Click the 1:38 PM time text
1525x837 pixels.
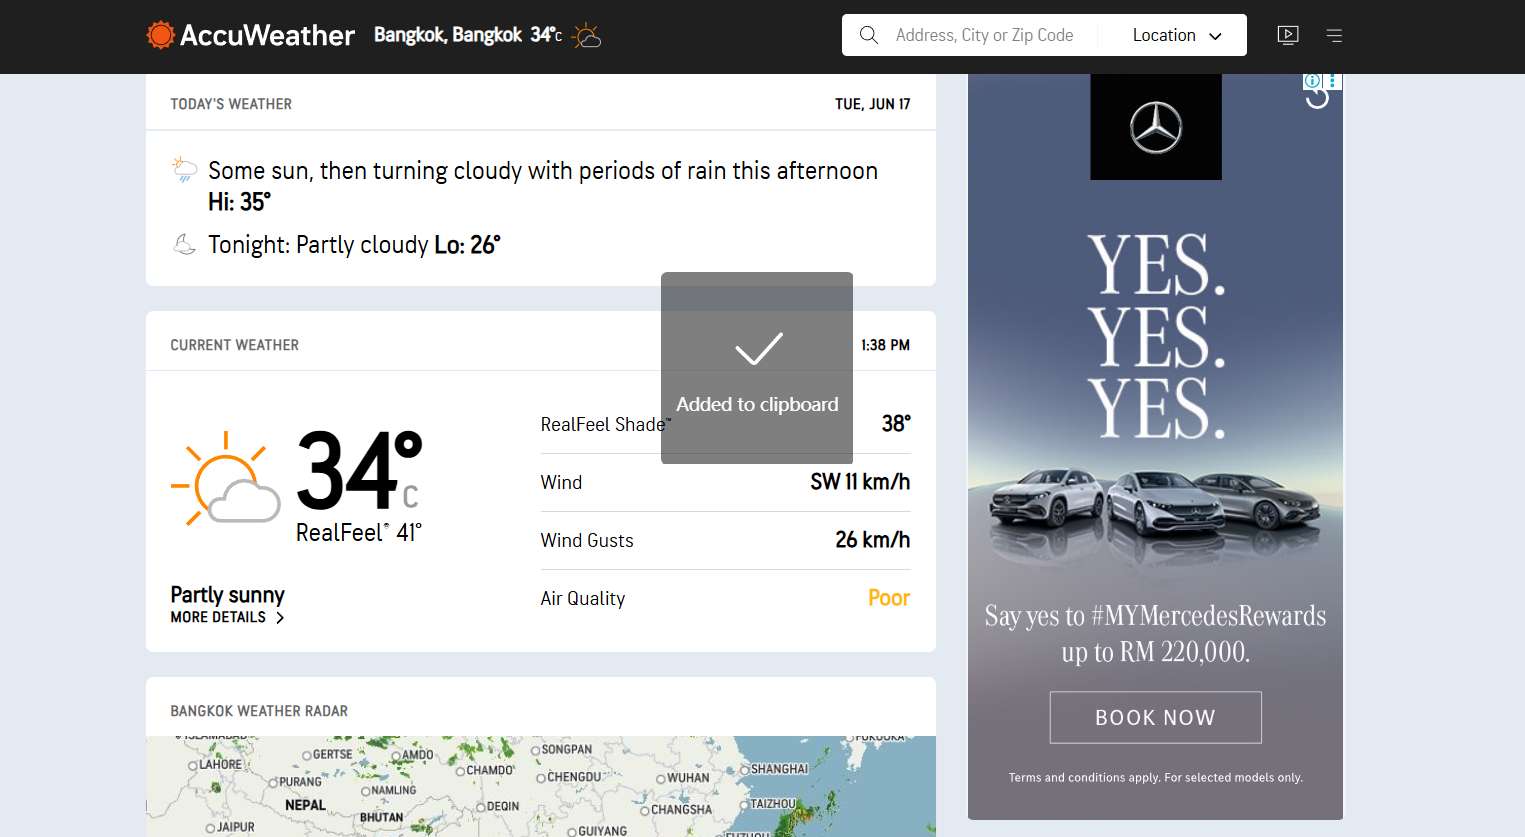click(x=886, y=345)
